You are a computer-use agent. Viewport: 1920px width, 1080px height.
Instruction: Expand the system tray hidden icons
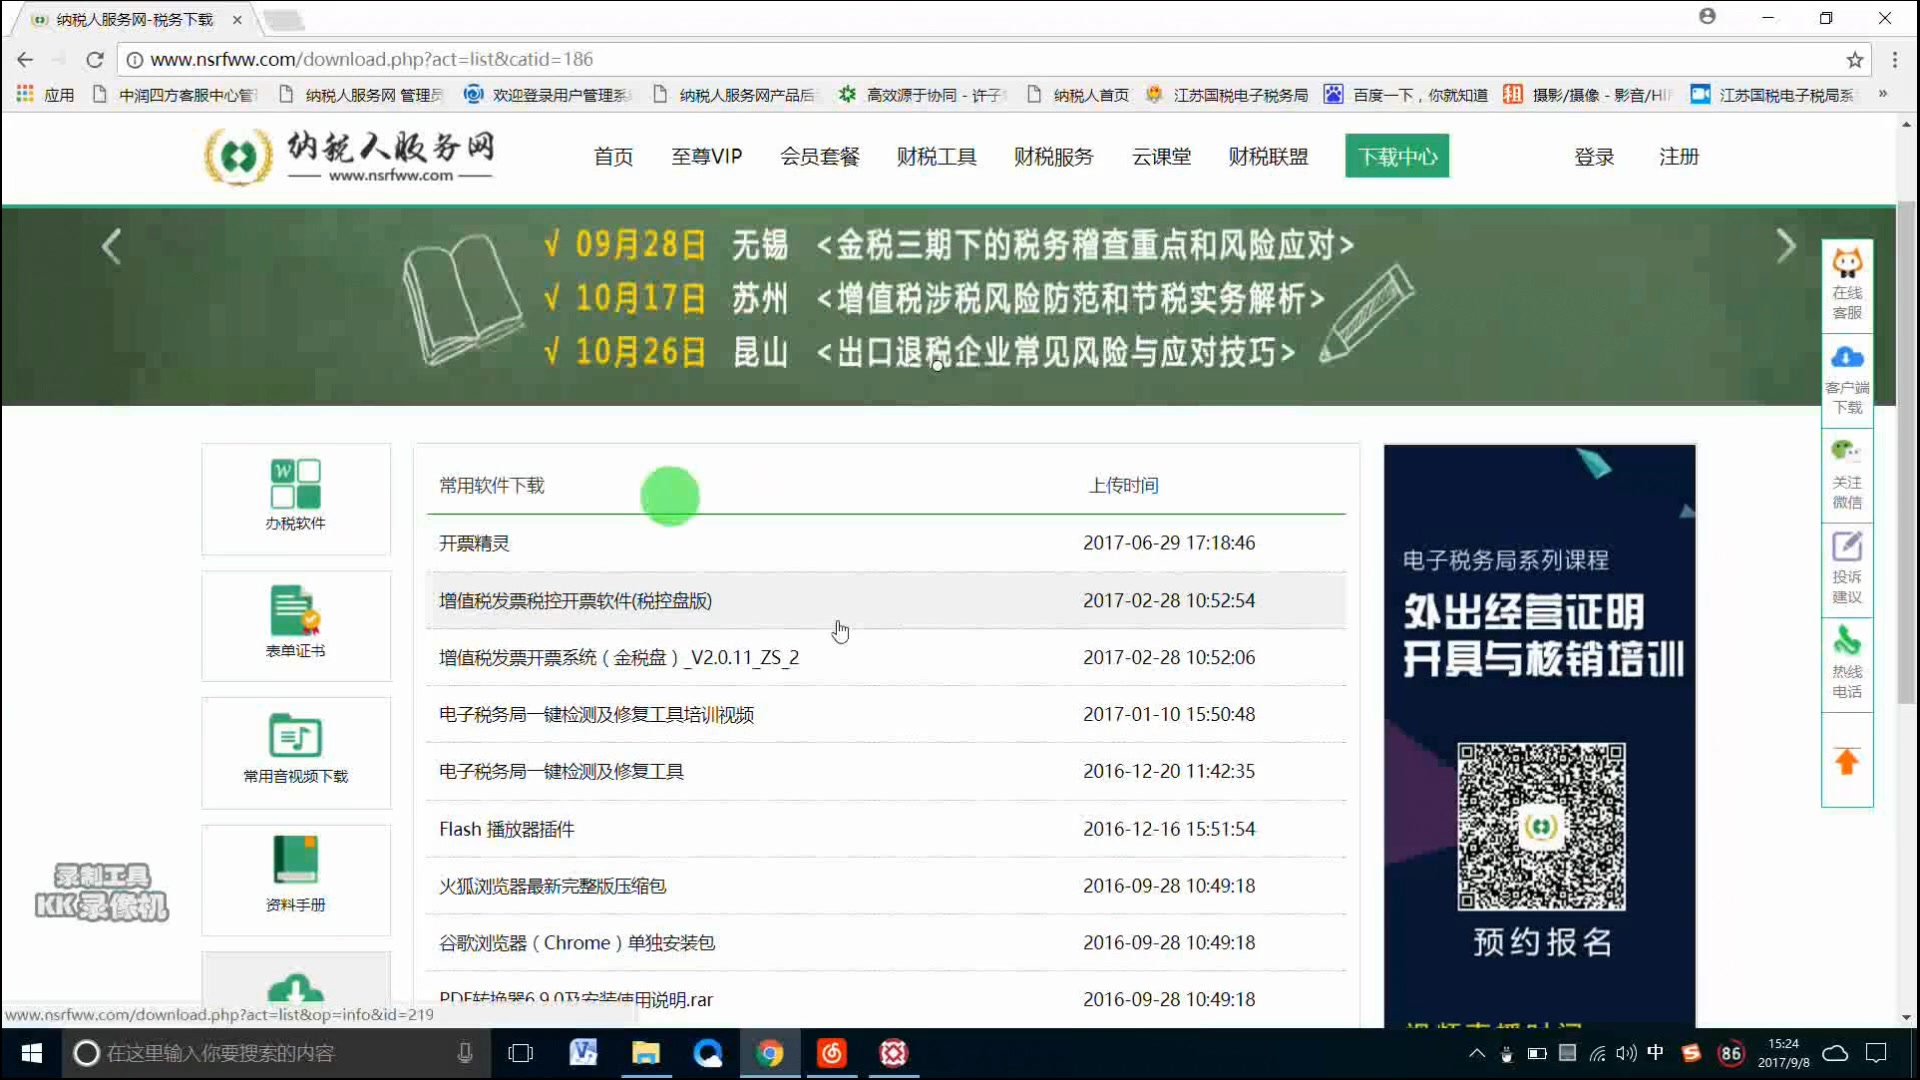pos(1476,1053)
